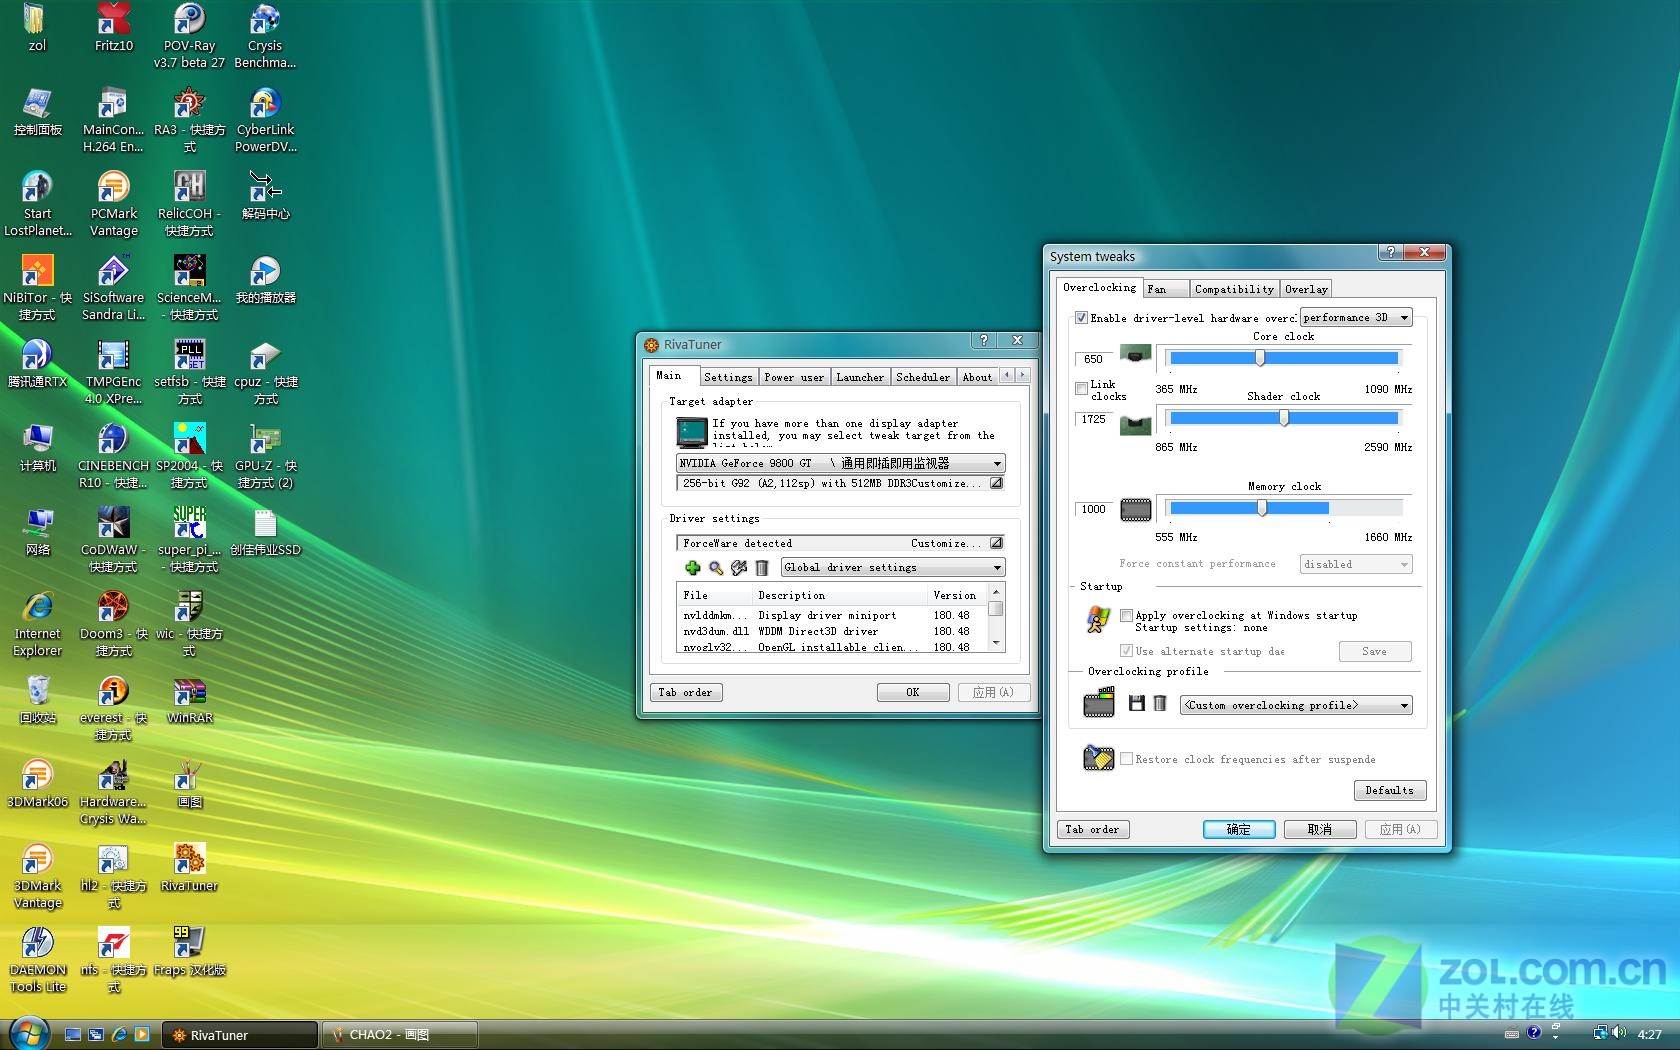The image size is (1680, 1050).
Task: Click the Customize icon next to ForceWare detected
Action: pos(996,543)
